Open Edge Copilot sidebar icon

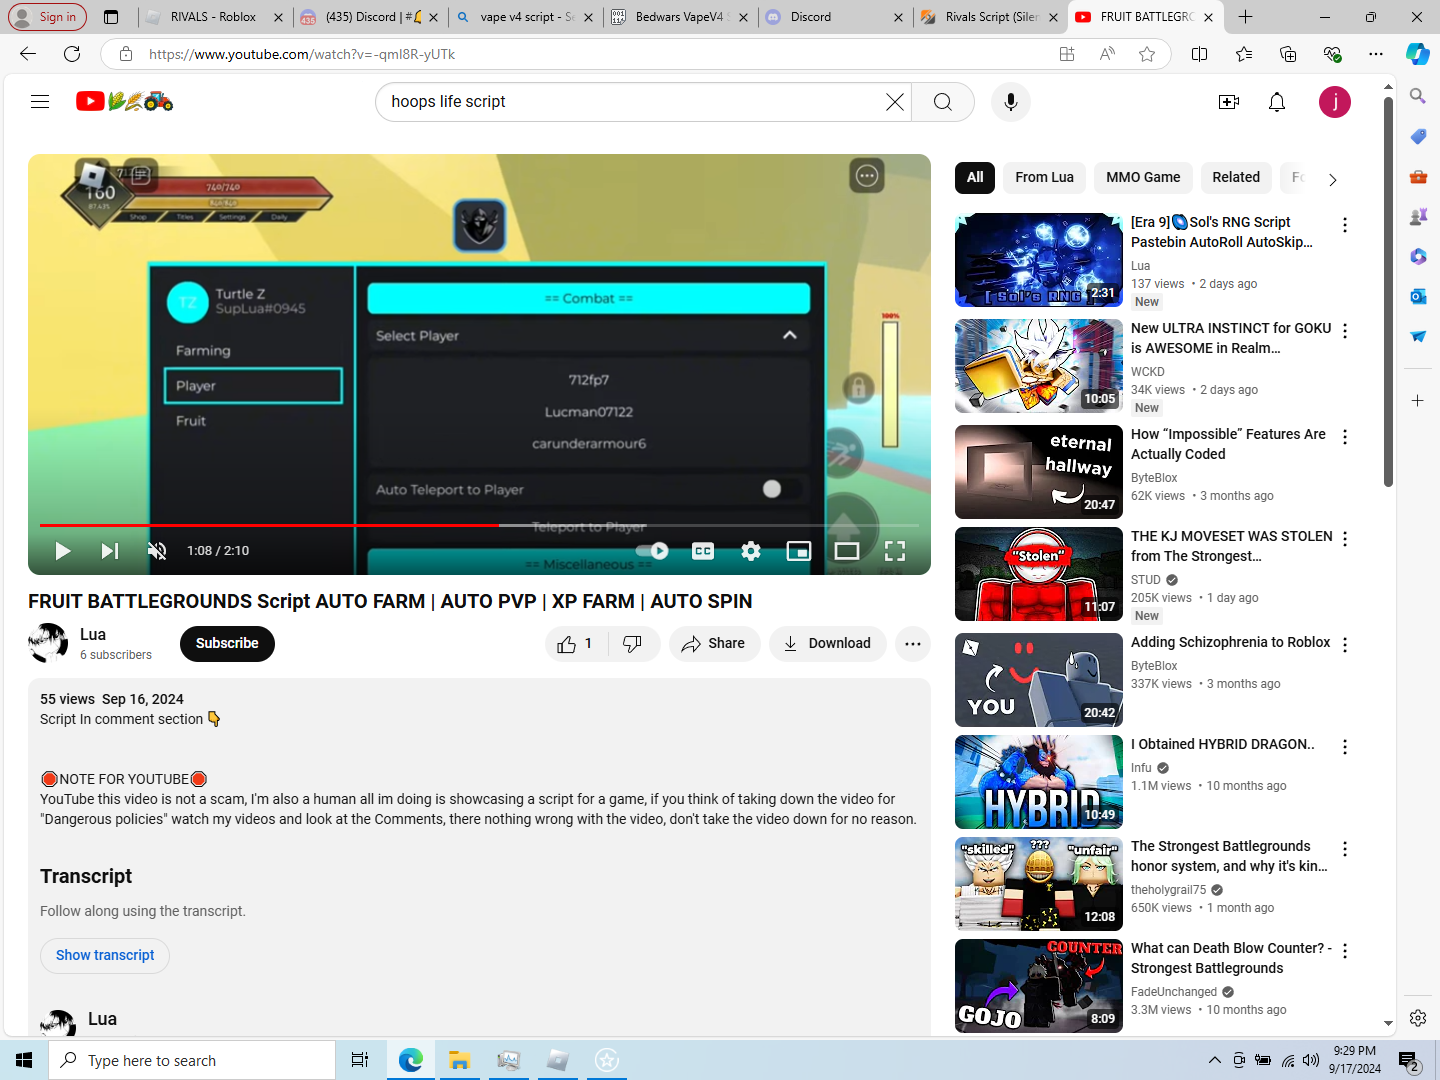[1417, 54]
